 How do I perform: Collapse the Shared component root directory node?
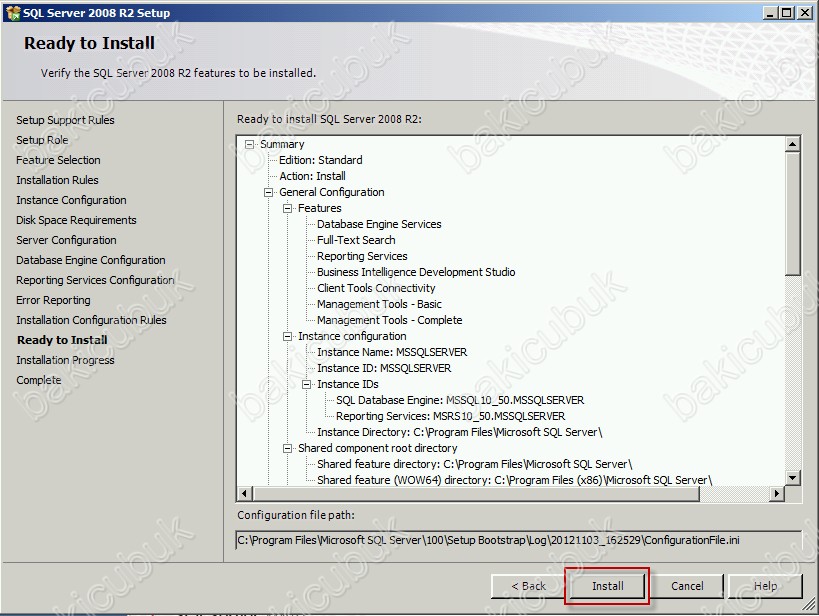pos(287,448)
